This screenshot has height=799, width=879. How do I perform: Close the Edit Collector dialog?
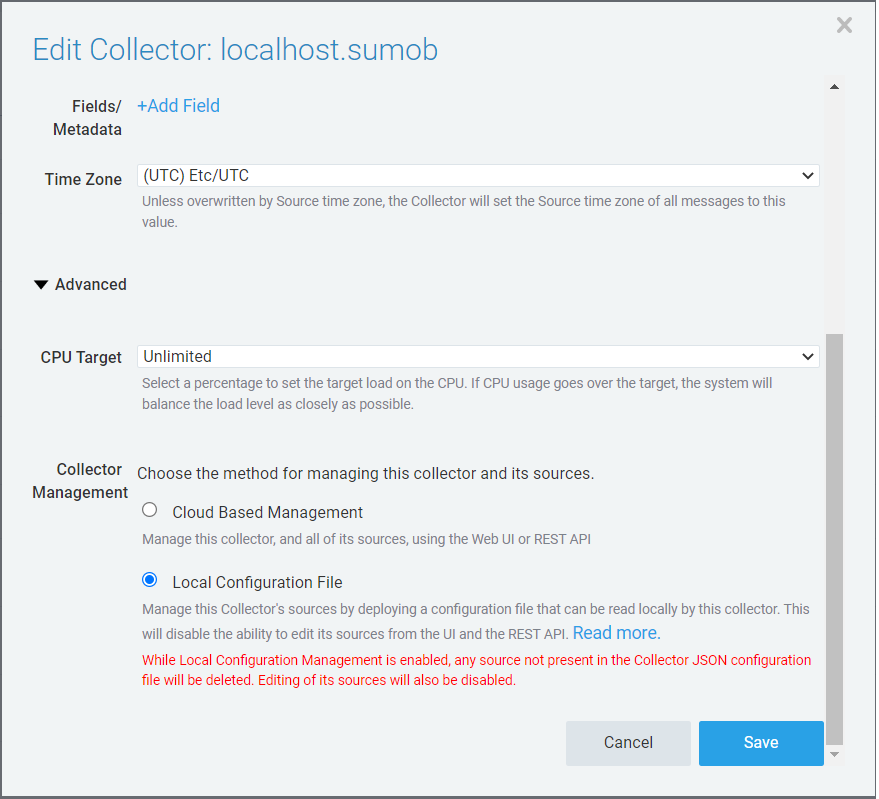844,25
